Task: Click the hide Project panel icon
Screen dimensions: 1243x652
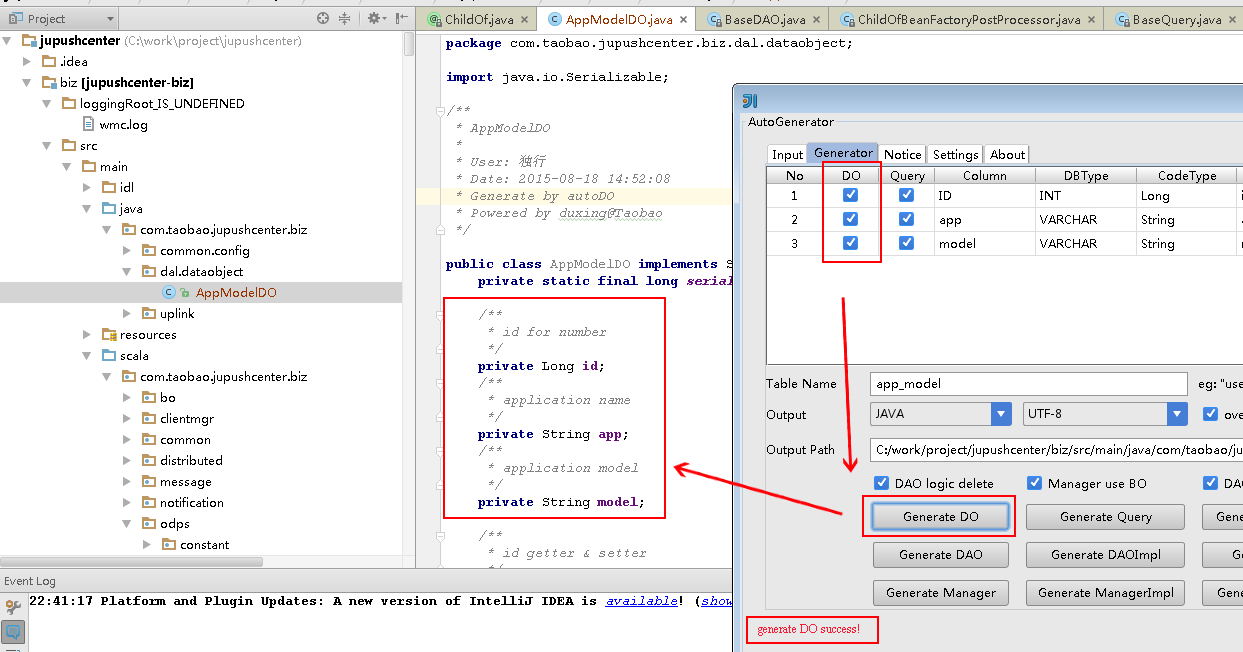Action: coord(400,18)
